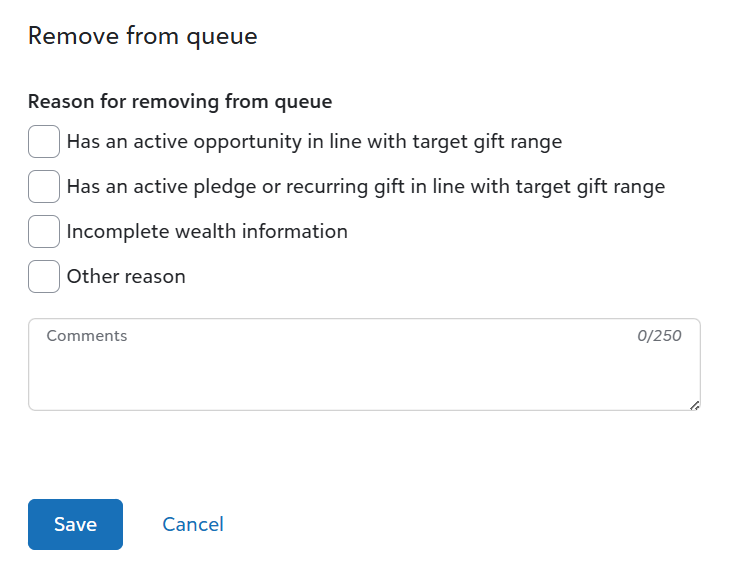Click the 'Reason for removing from queue' heading
The height and width of the screenshot is (575, 730).
tap(180, 101)
